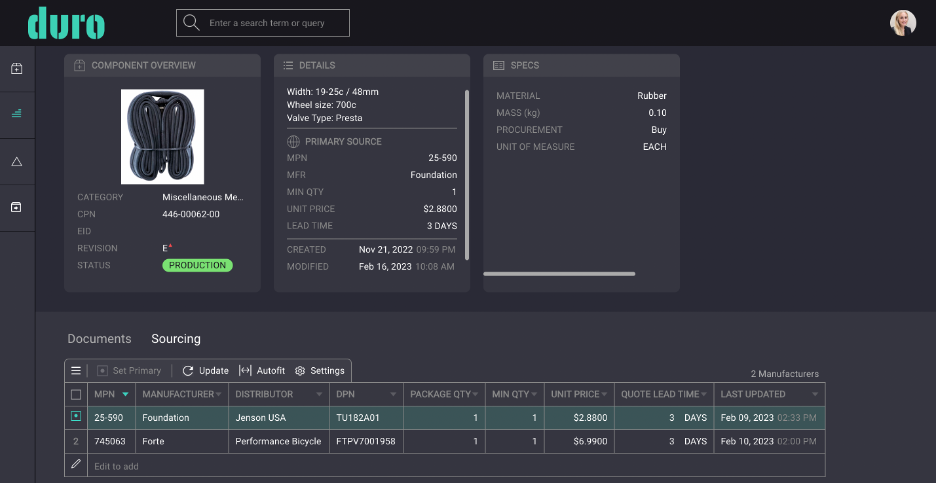Open the Last Updated column dropdown
This screenshot has height=484, width=936.
click(x=815, y=394)
